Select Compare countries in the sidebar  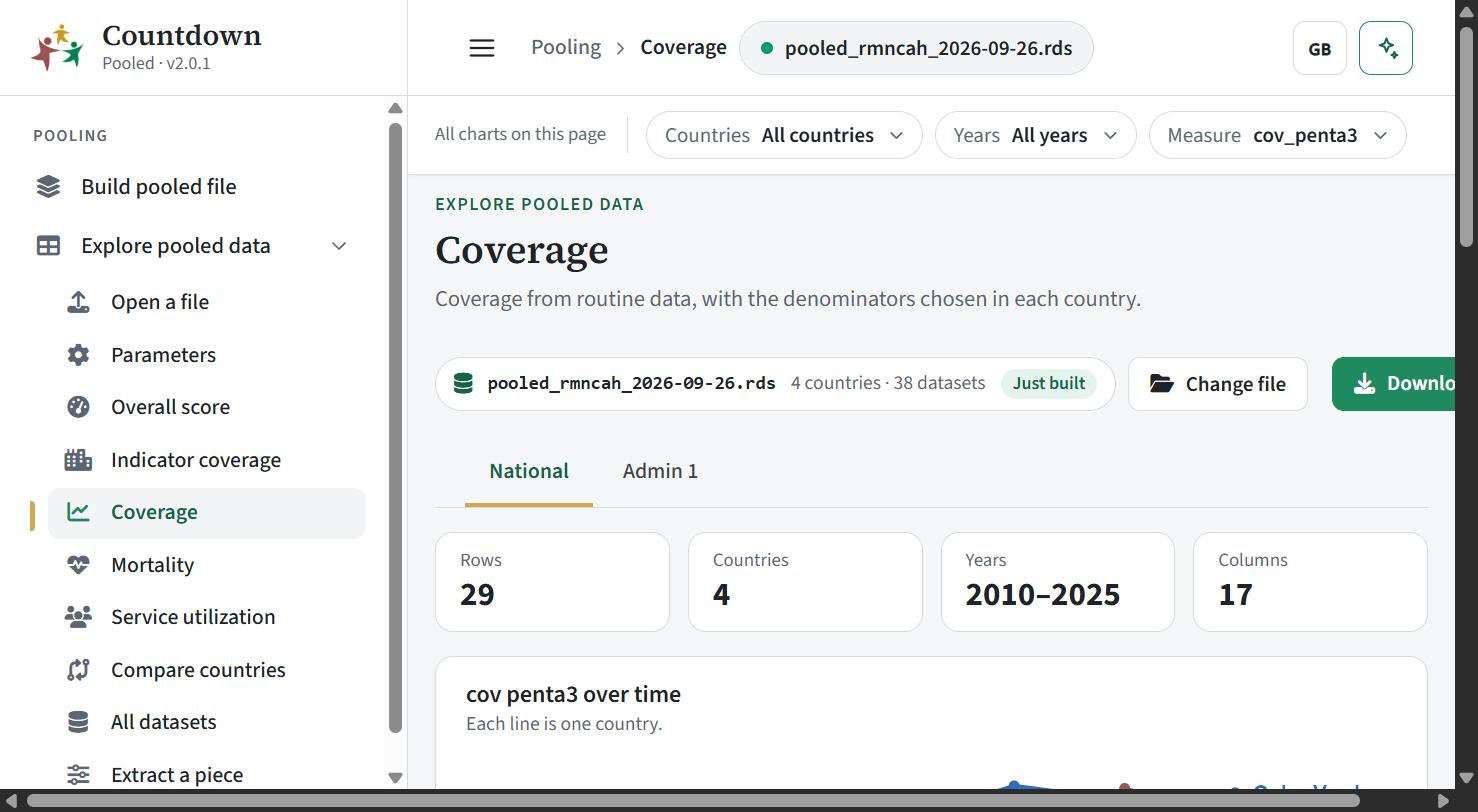tap(207, 670)
